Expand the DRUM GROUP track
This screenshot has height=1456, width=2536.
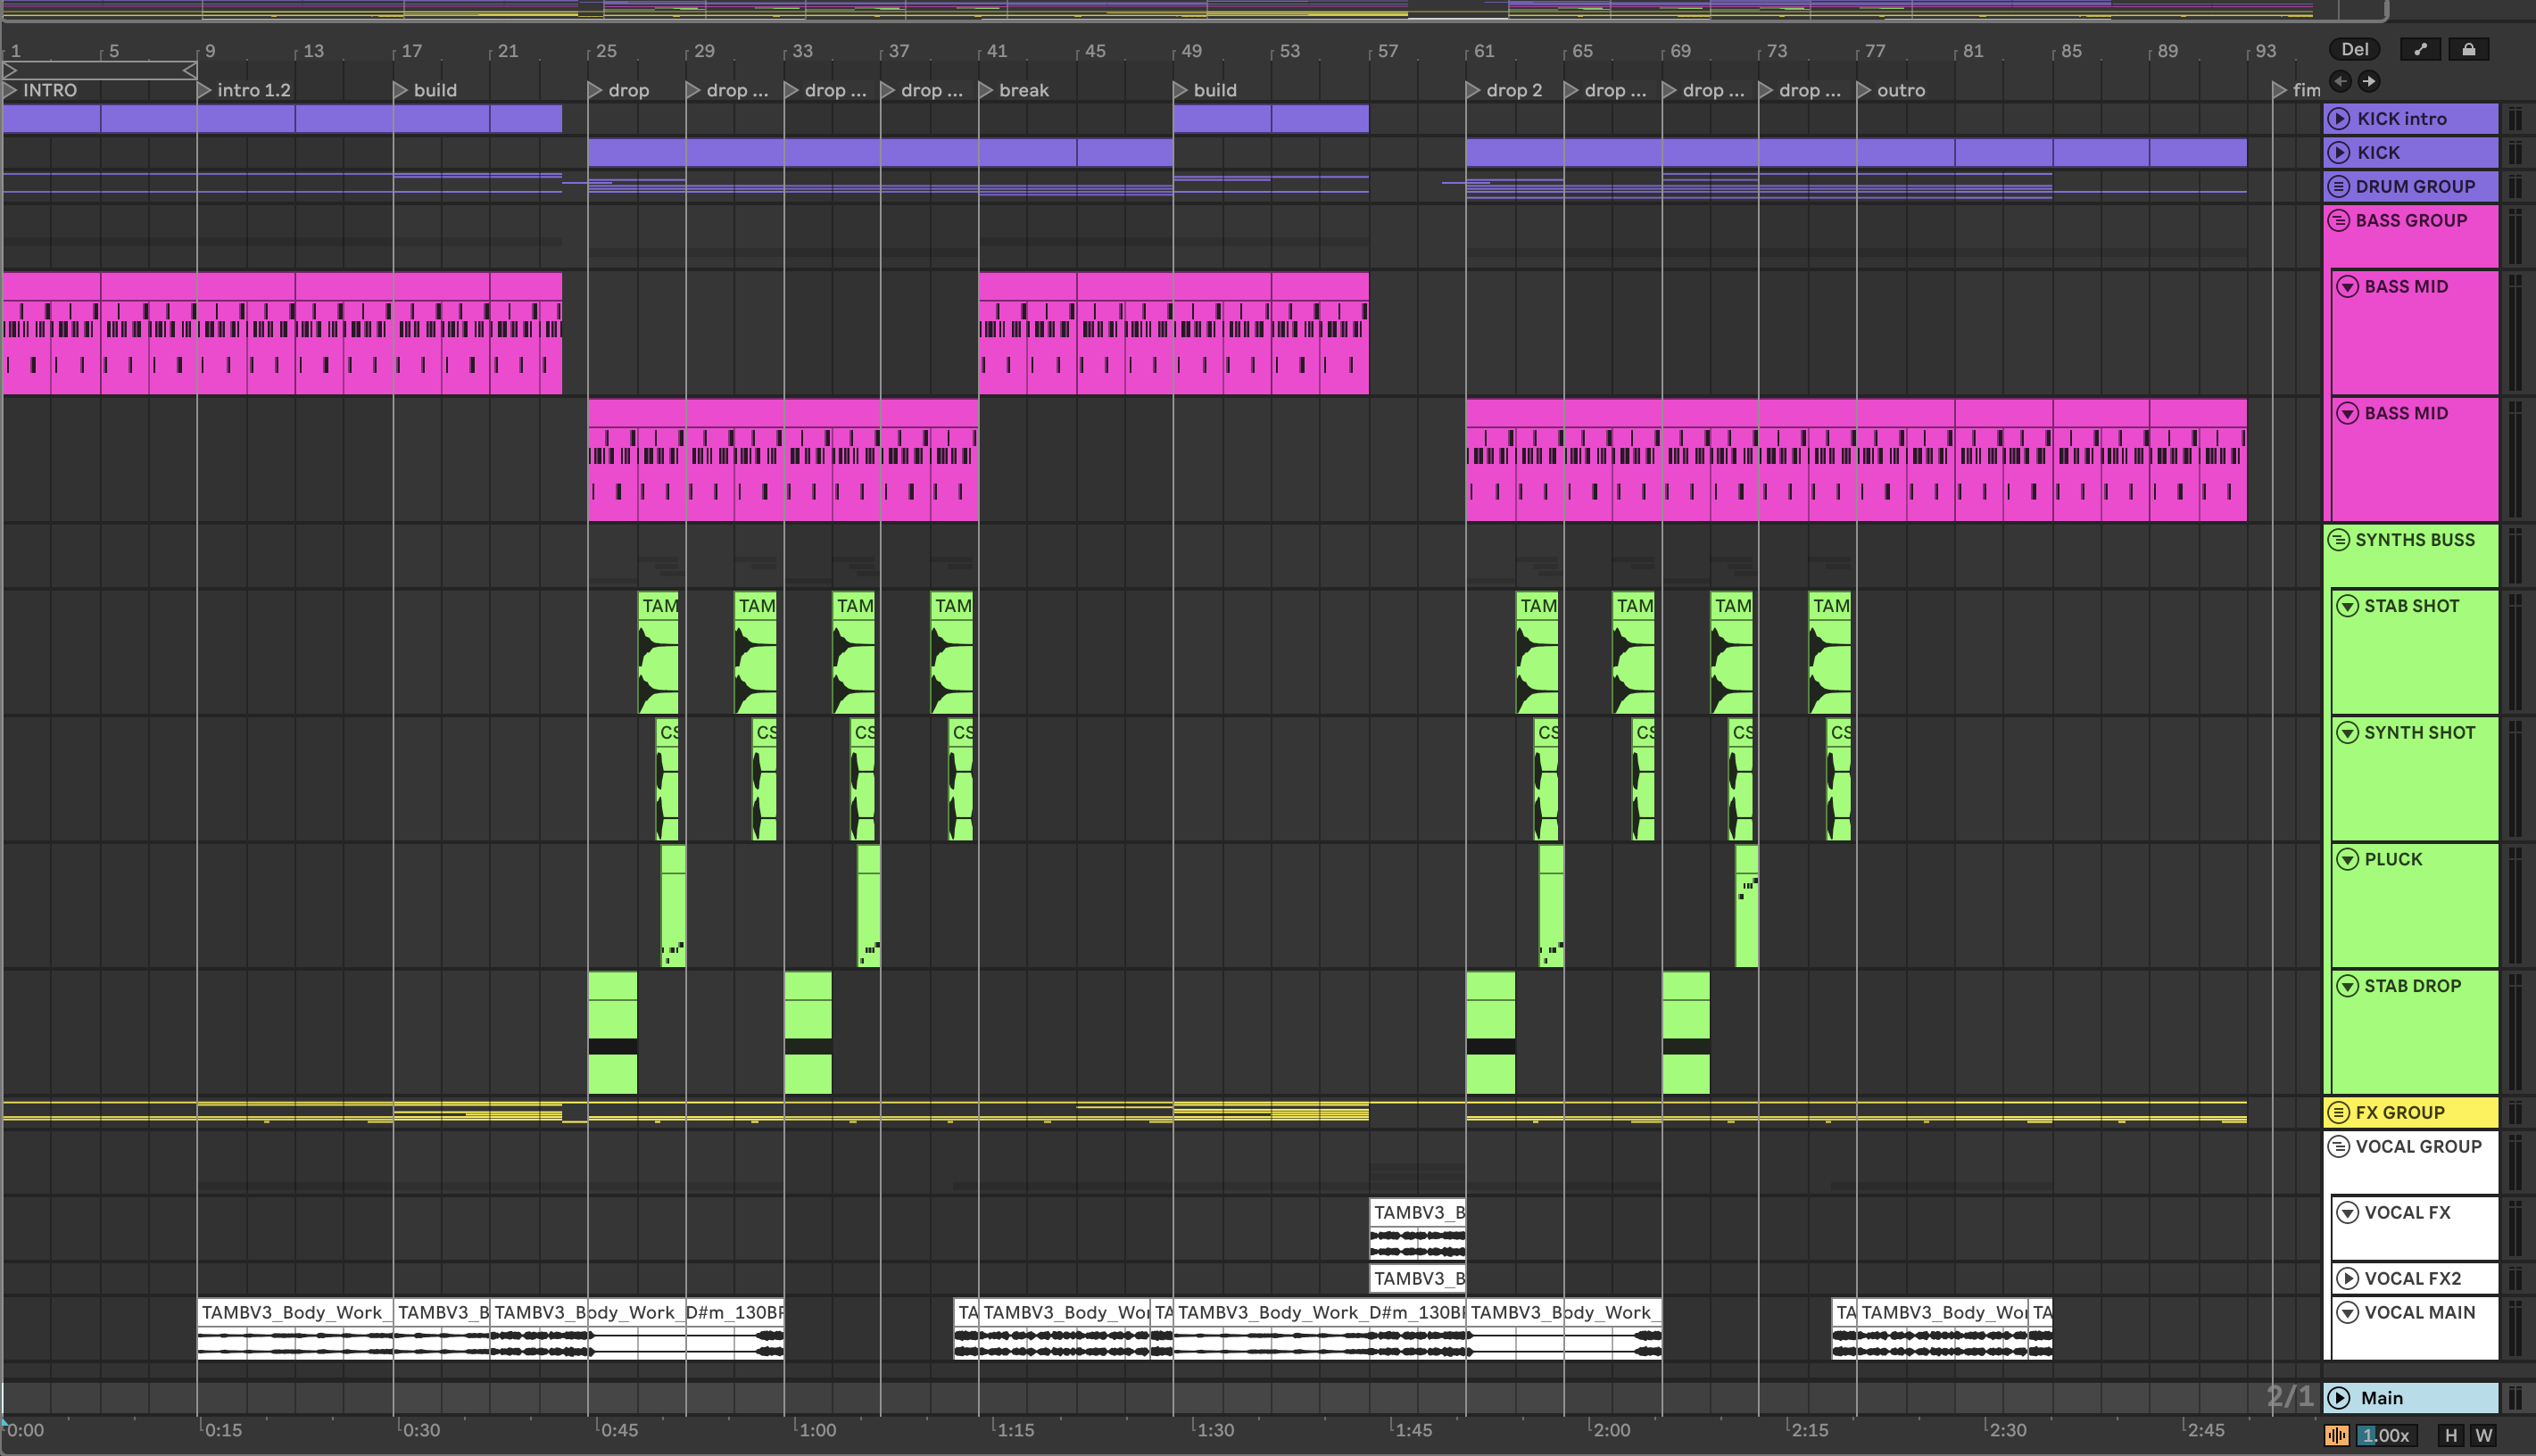pos(2338,186)
